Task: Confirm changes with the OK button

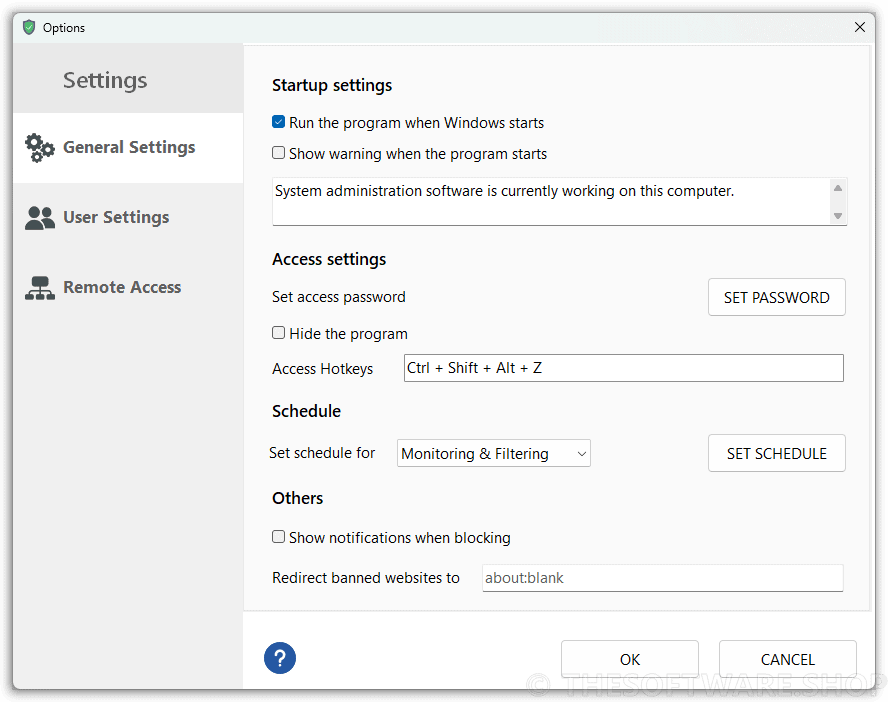Action: tap(630, 659)
